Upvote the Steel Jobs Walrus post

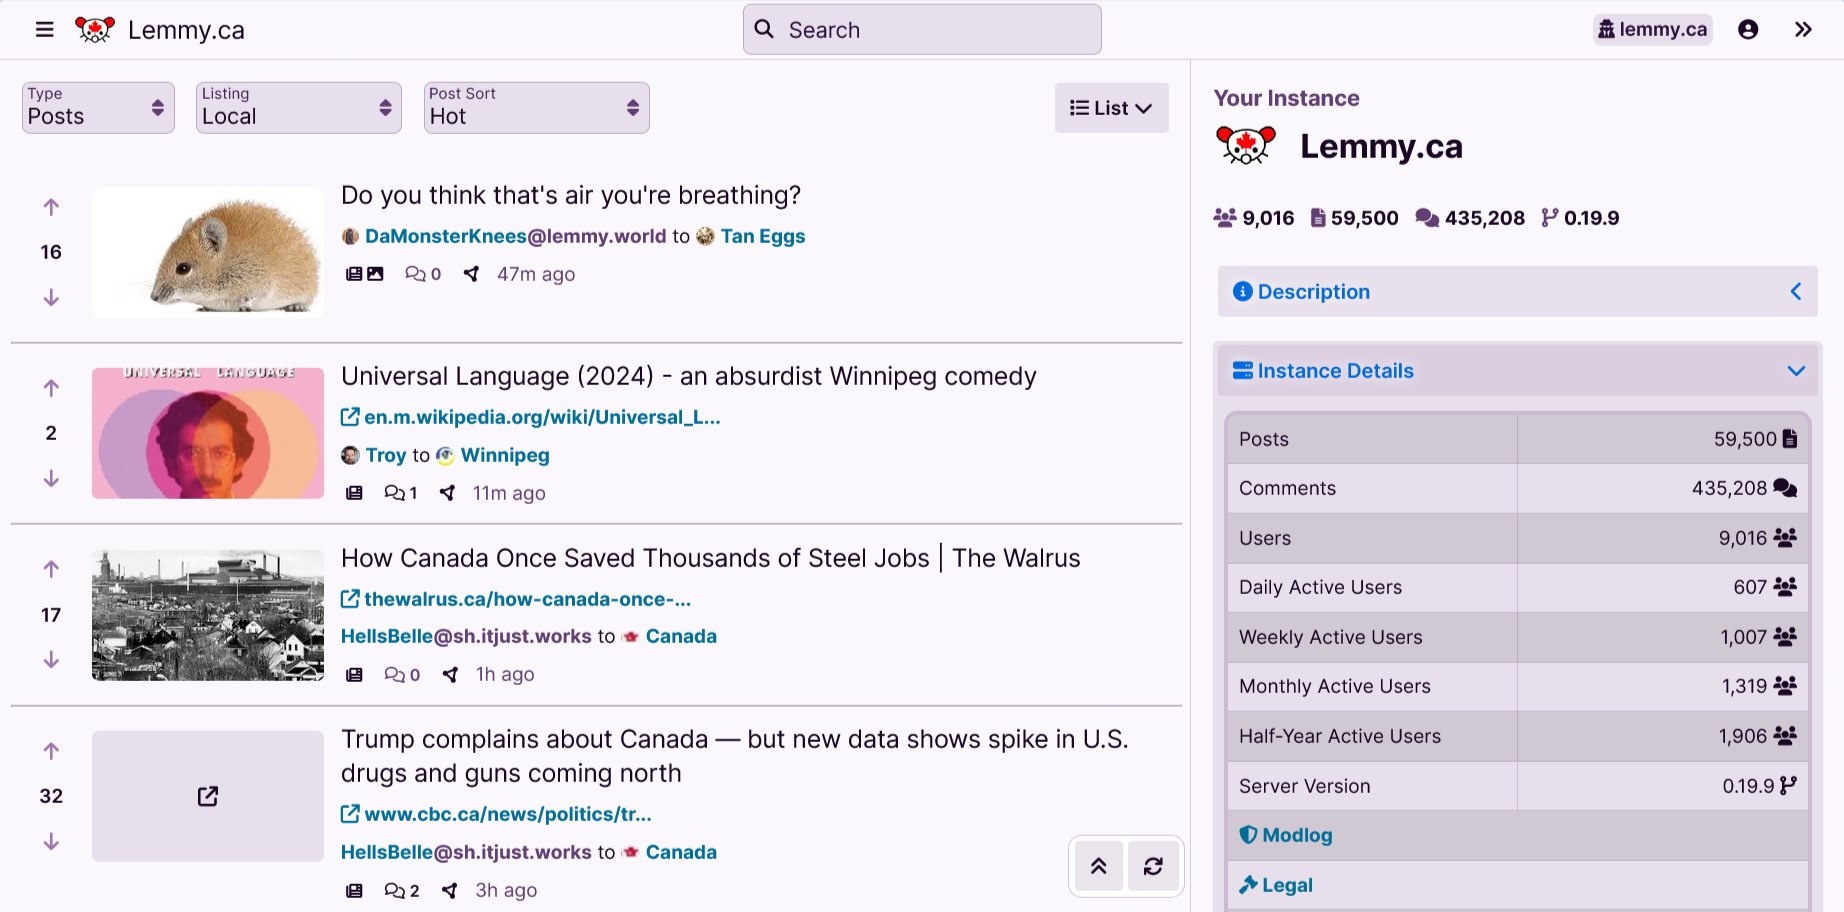pyautogui.click(x=51, y=569)
